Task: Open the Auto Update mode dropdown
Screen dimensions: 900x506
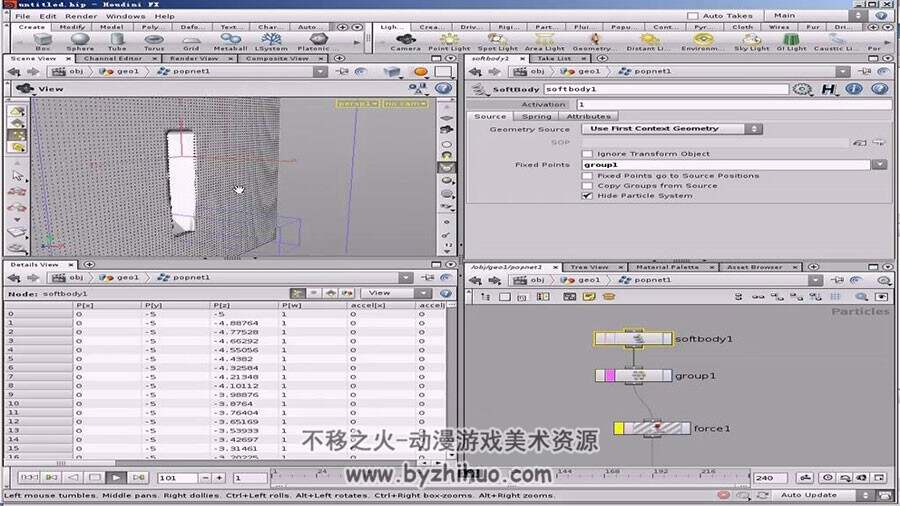Action: (x=824, y=495)
